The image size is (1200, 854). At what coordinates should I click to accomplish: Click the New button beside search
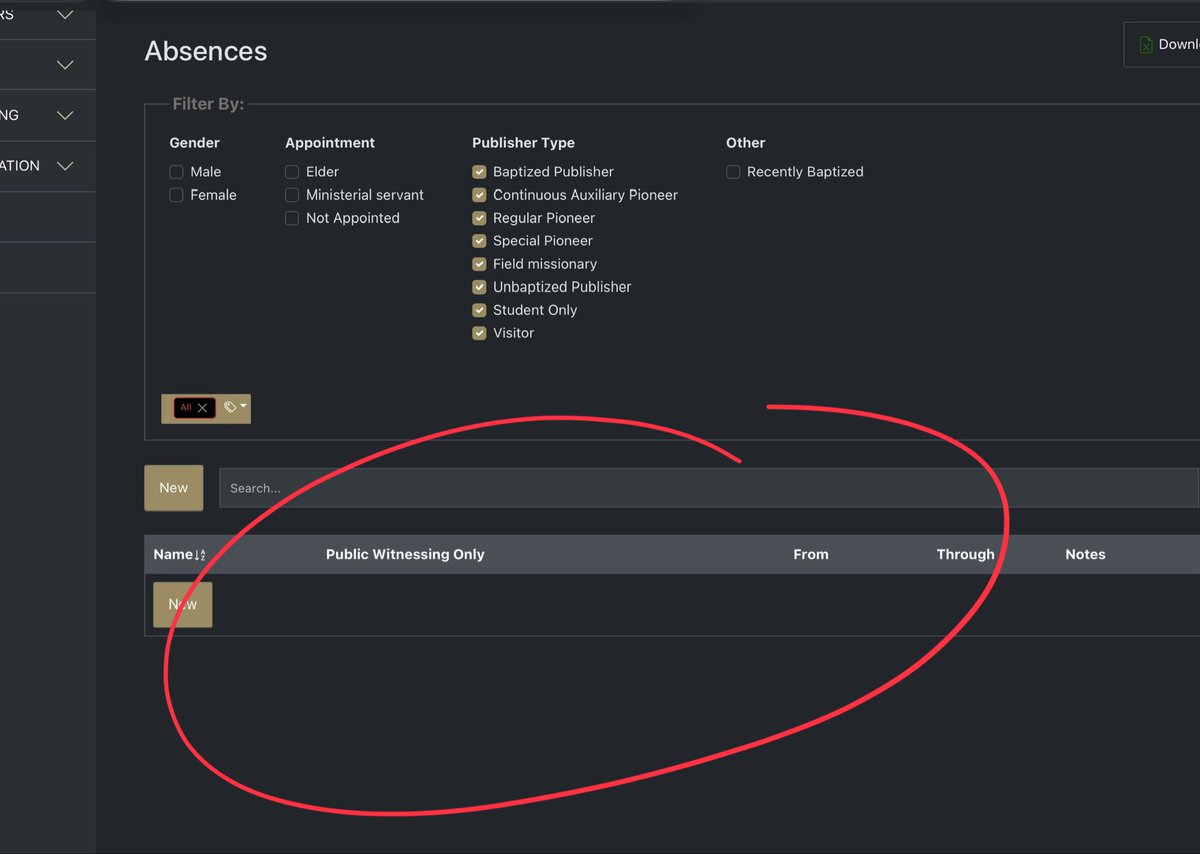pyautogui.click(x=174, y=488)
